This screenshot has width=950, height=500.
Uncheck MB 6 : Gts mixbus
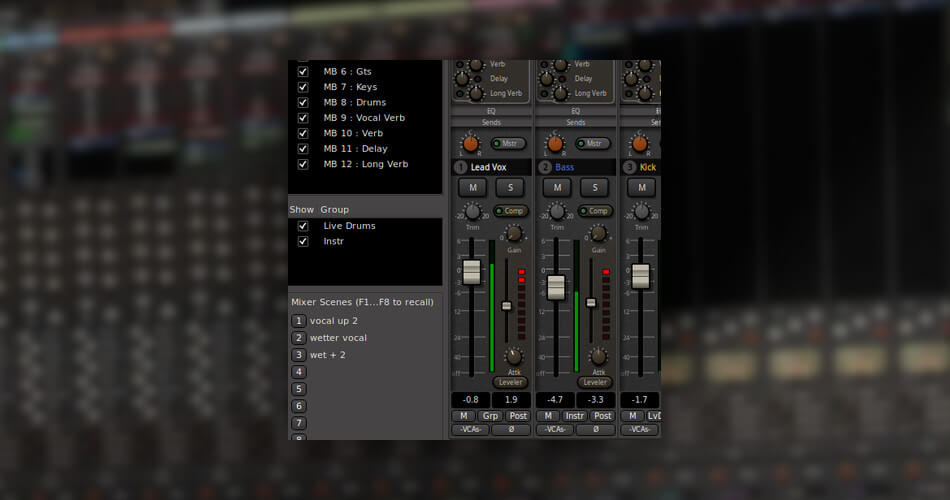(x=303, y=72)
